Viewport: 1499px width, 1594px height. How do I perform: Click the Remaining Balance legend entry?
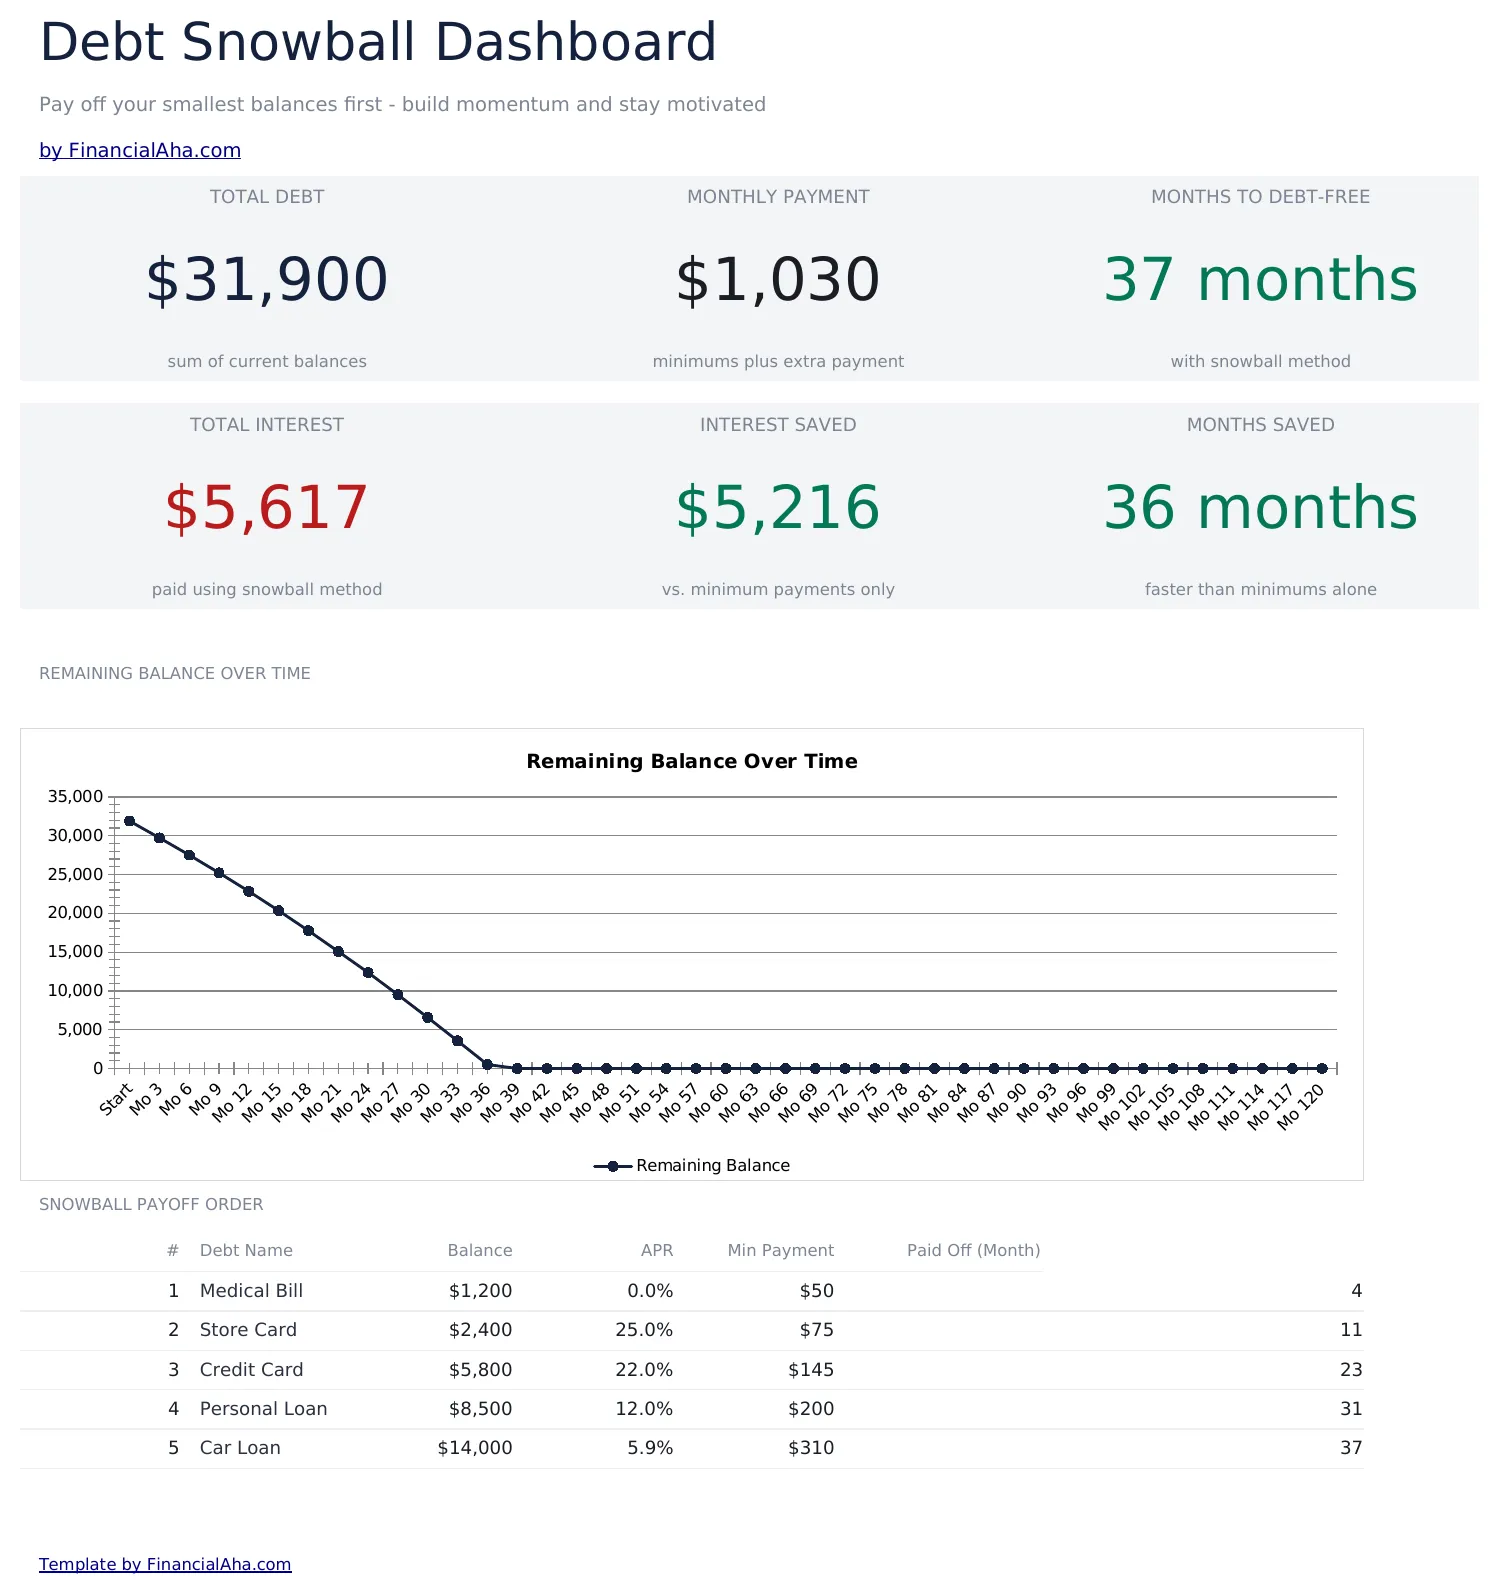tap(692, 1165)
